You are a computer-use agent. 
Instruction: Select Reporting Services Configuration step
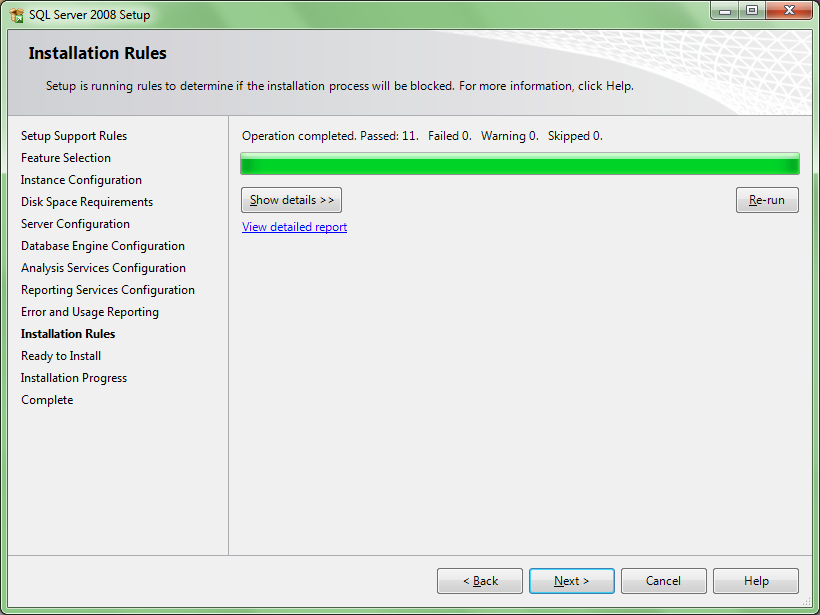coord(107,289)
